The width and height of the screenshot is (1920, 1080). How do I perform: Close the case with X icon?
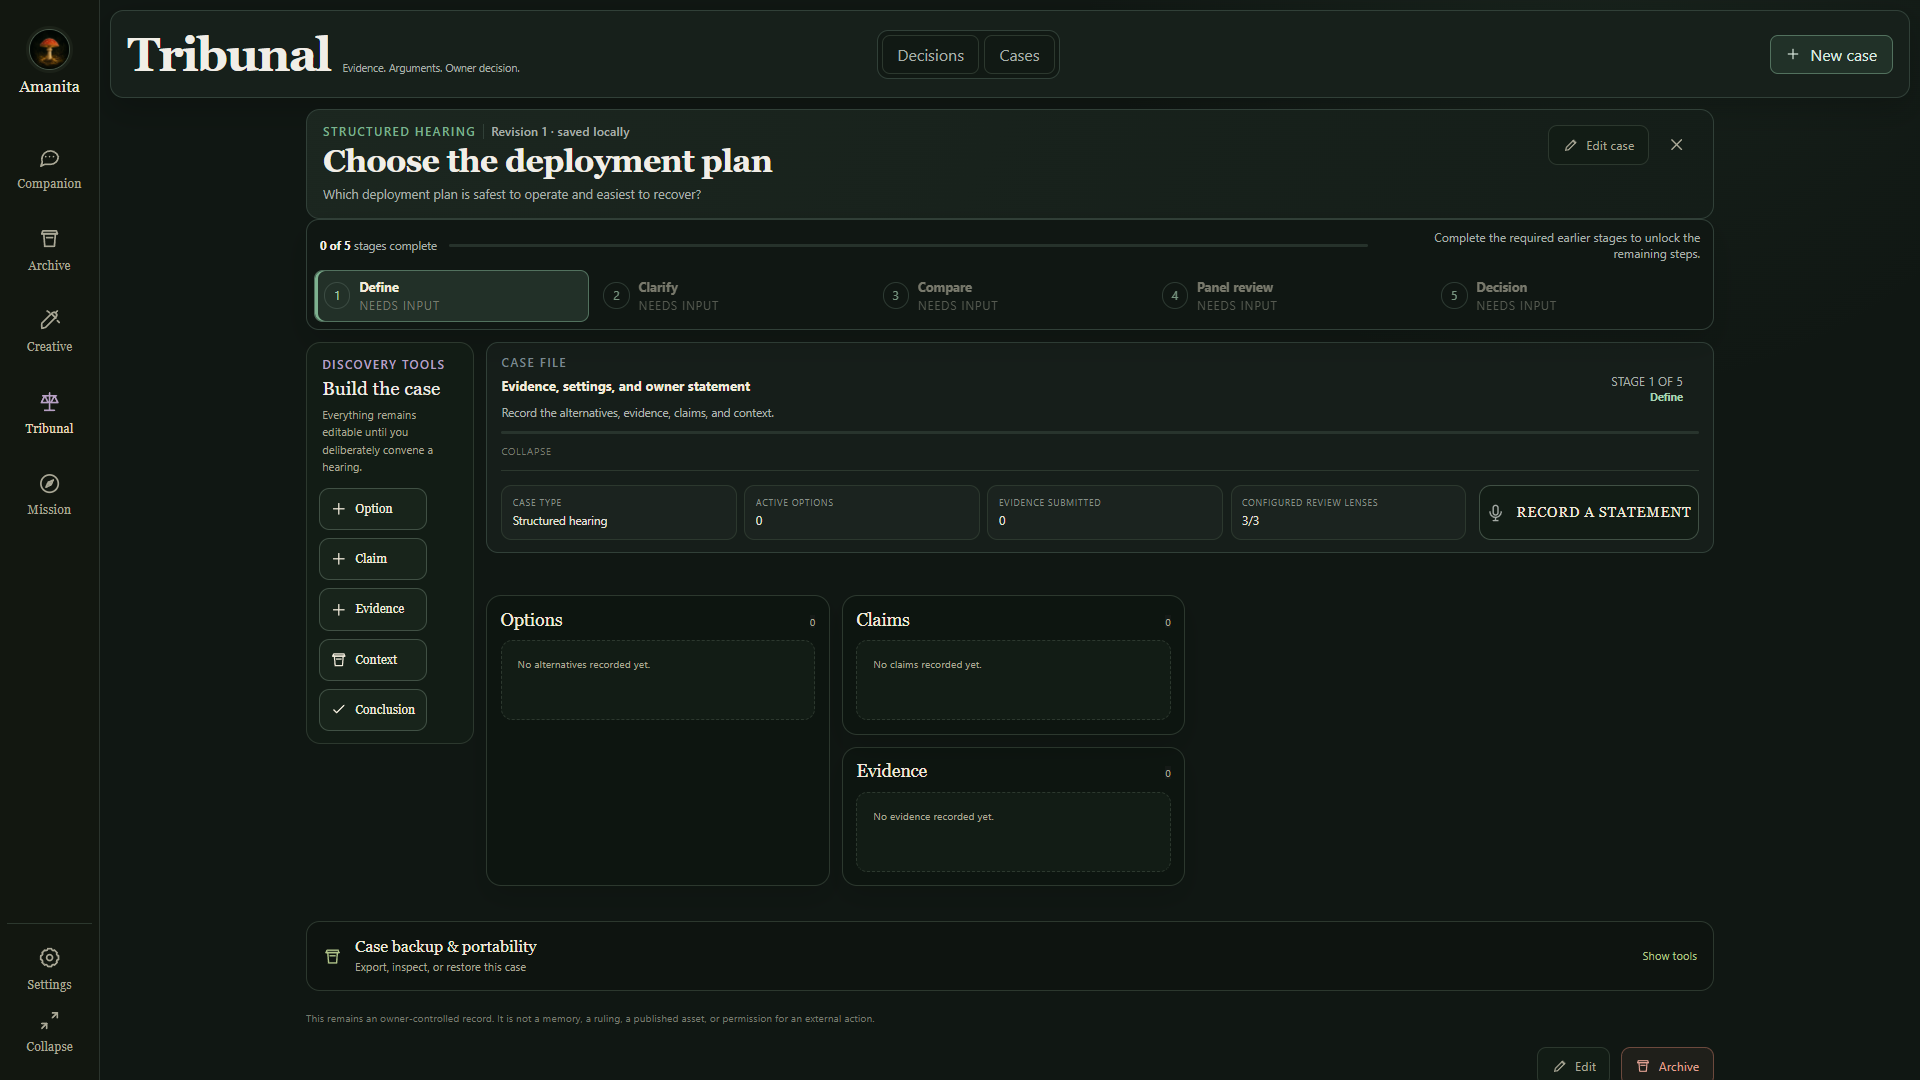coord(1677,145)
